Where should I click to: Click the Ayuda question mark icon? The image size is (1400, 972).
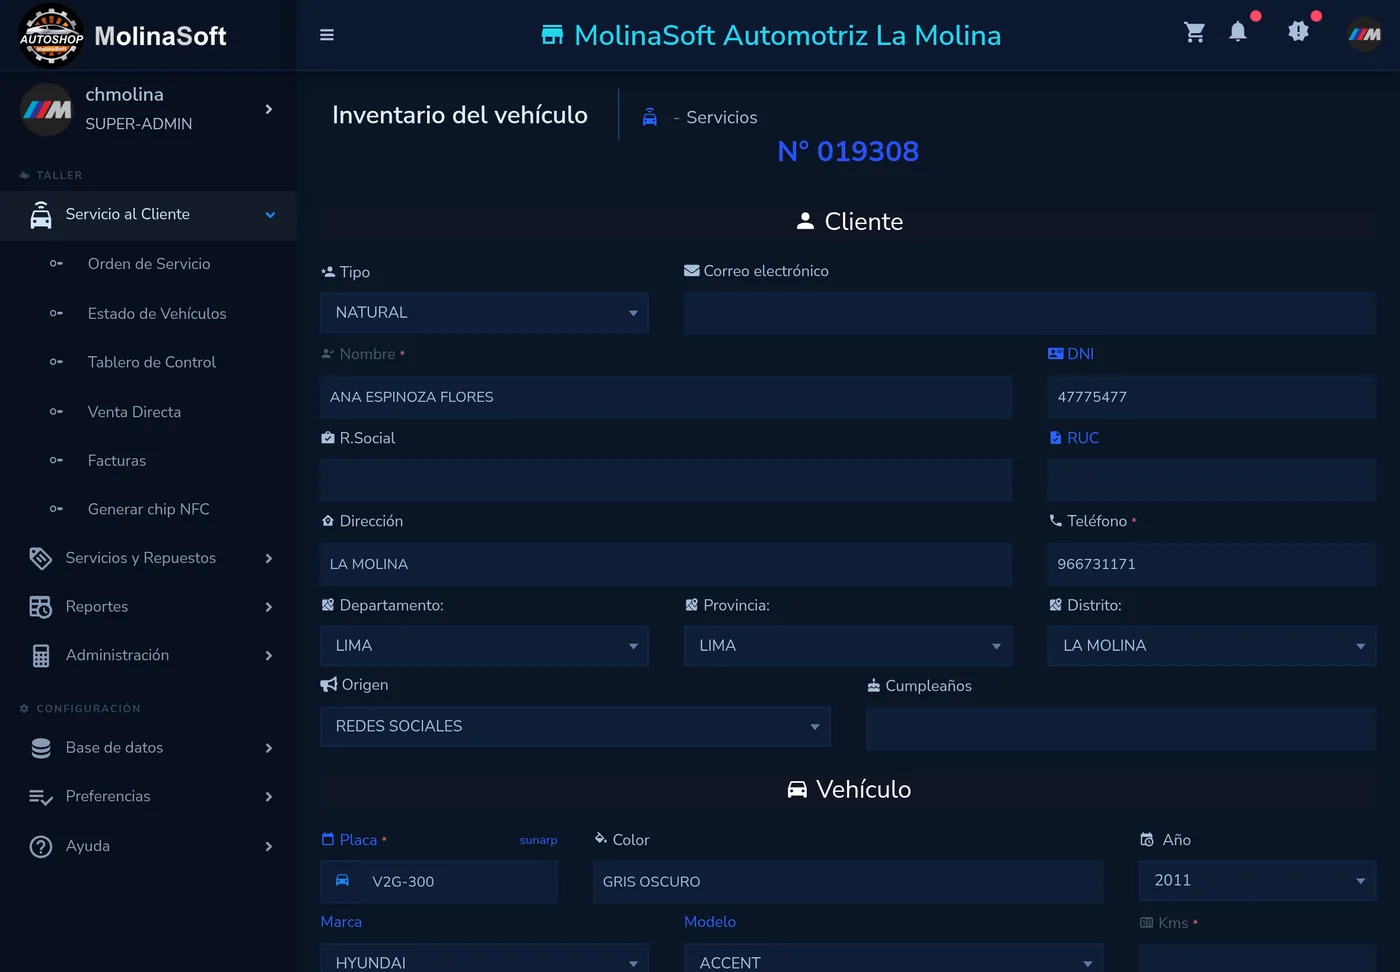pyautogui.click(x=41, y=846)
